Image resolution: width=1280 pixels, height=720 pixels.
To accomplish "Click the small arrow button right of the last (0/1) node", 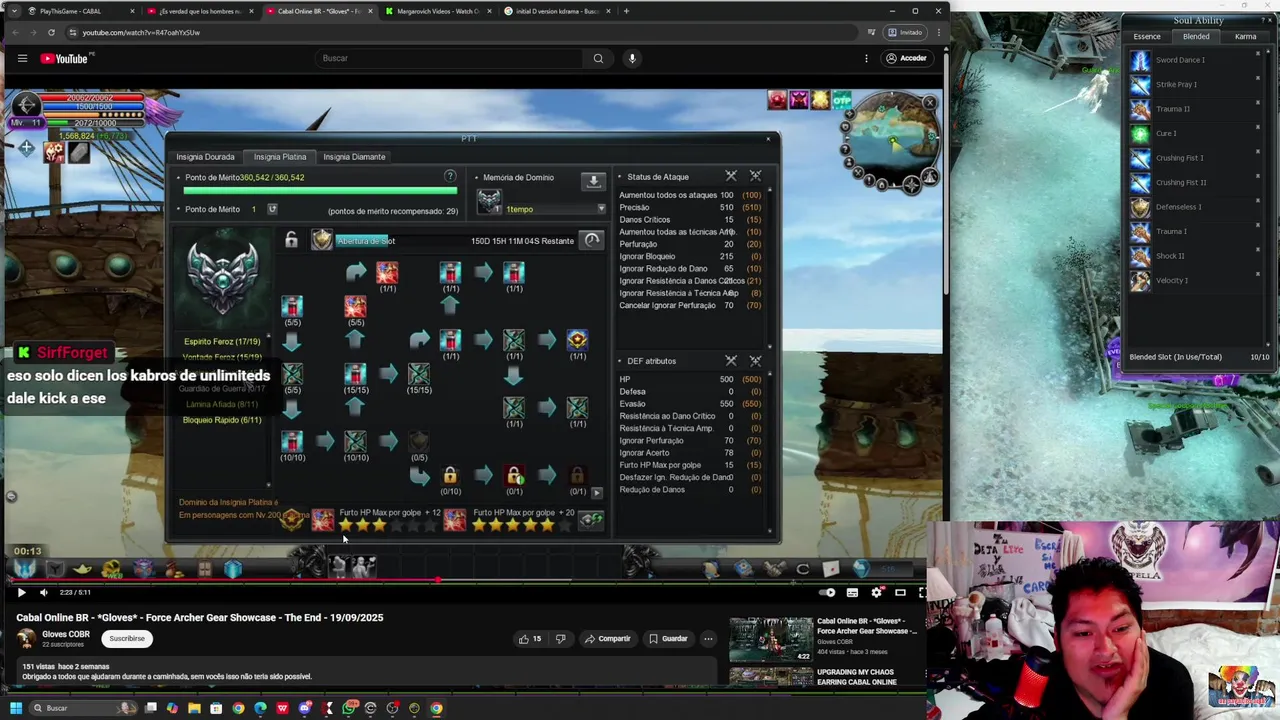I will point(597,492).
